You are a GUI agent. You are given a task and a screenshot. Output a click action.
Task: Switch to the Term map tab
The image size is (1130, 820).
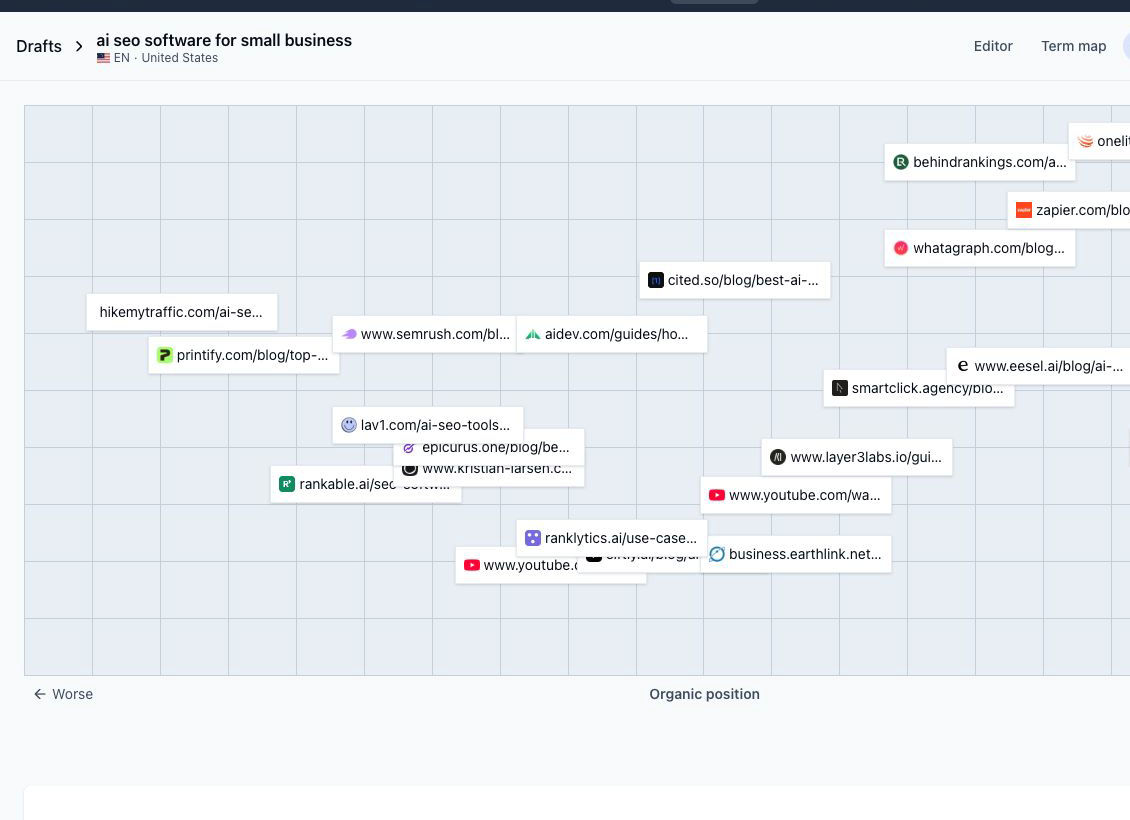1073,46
